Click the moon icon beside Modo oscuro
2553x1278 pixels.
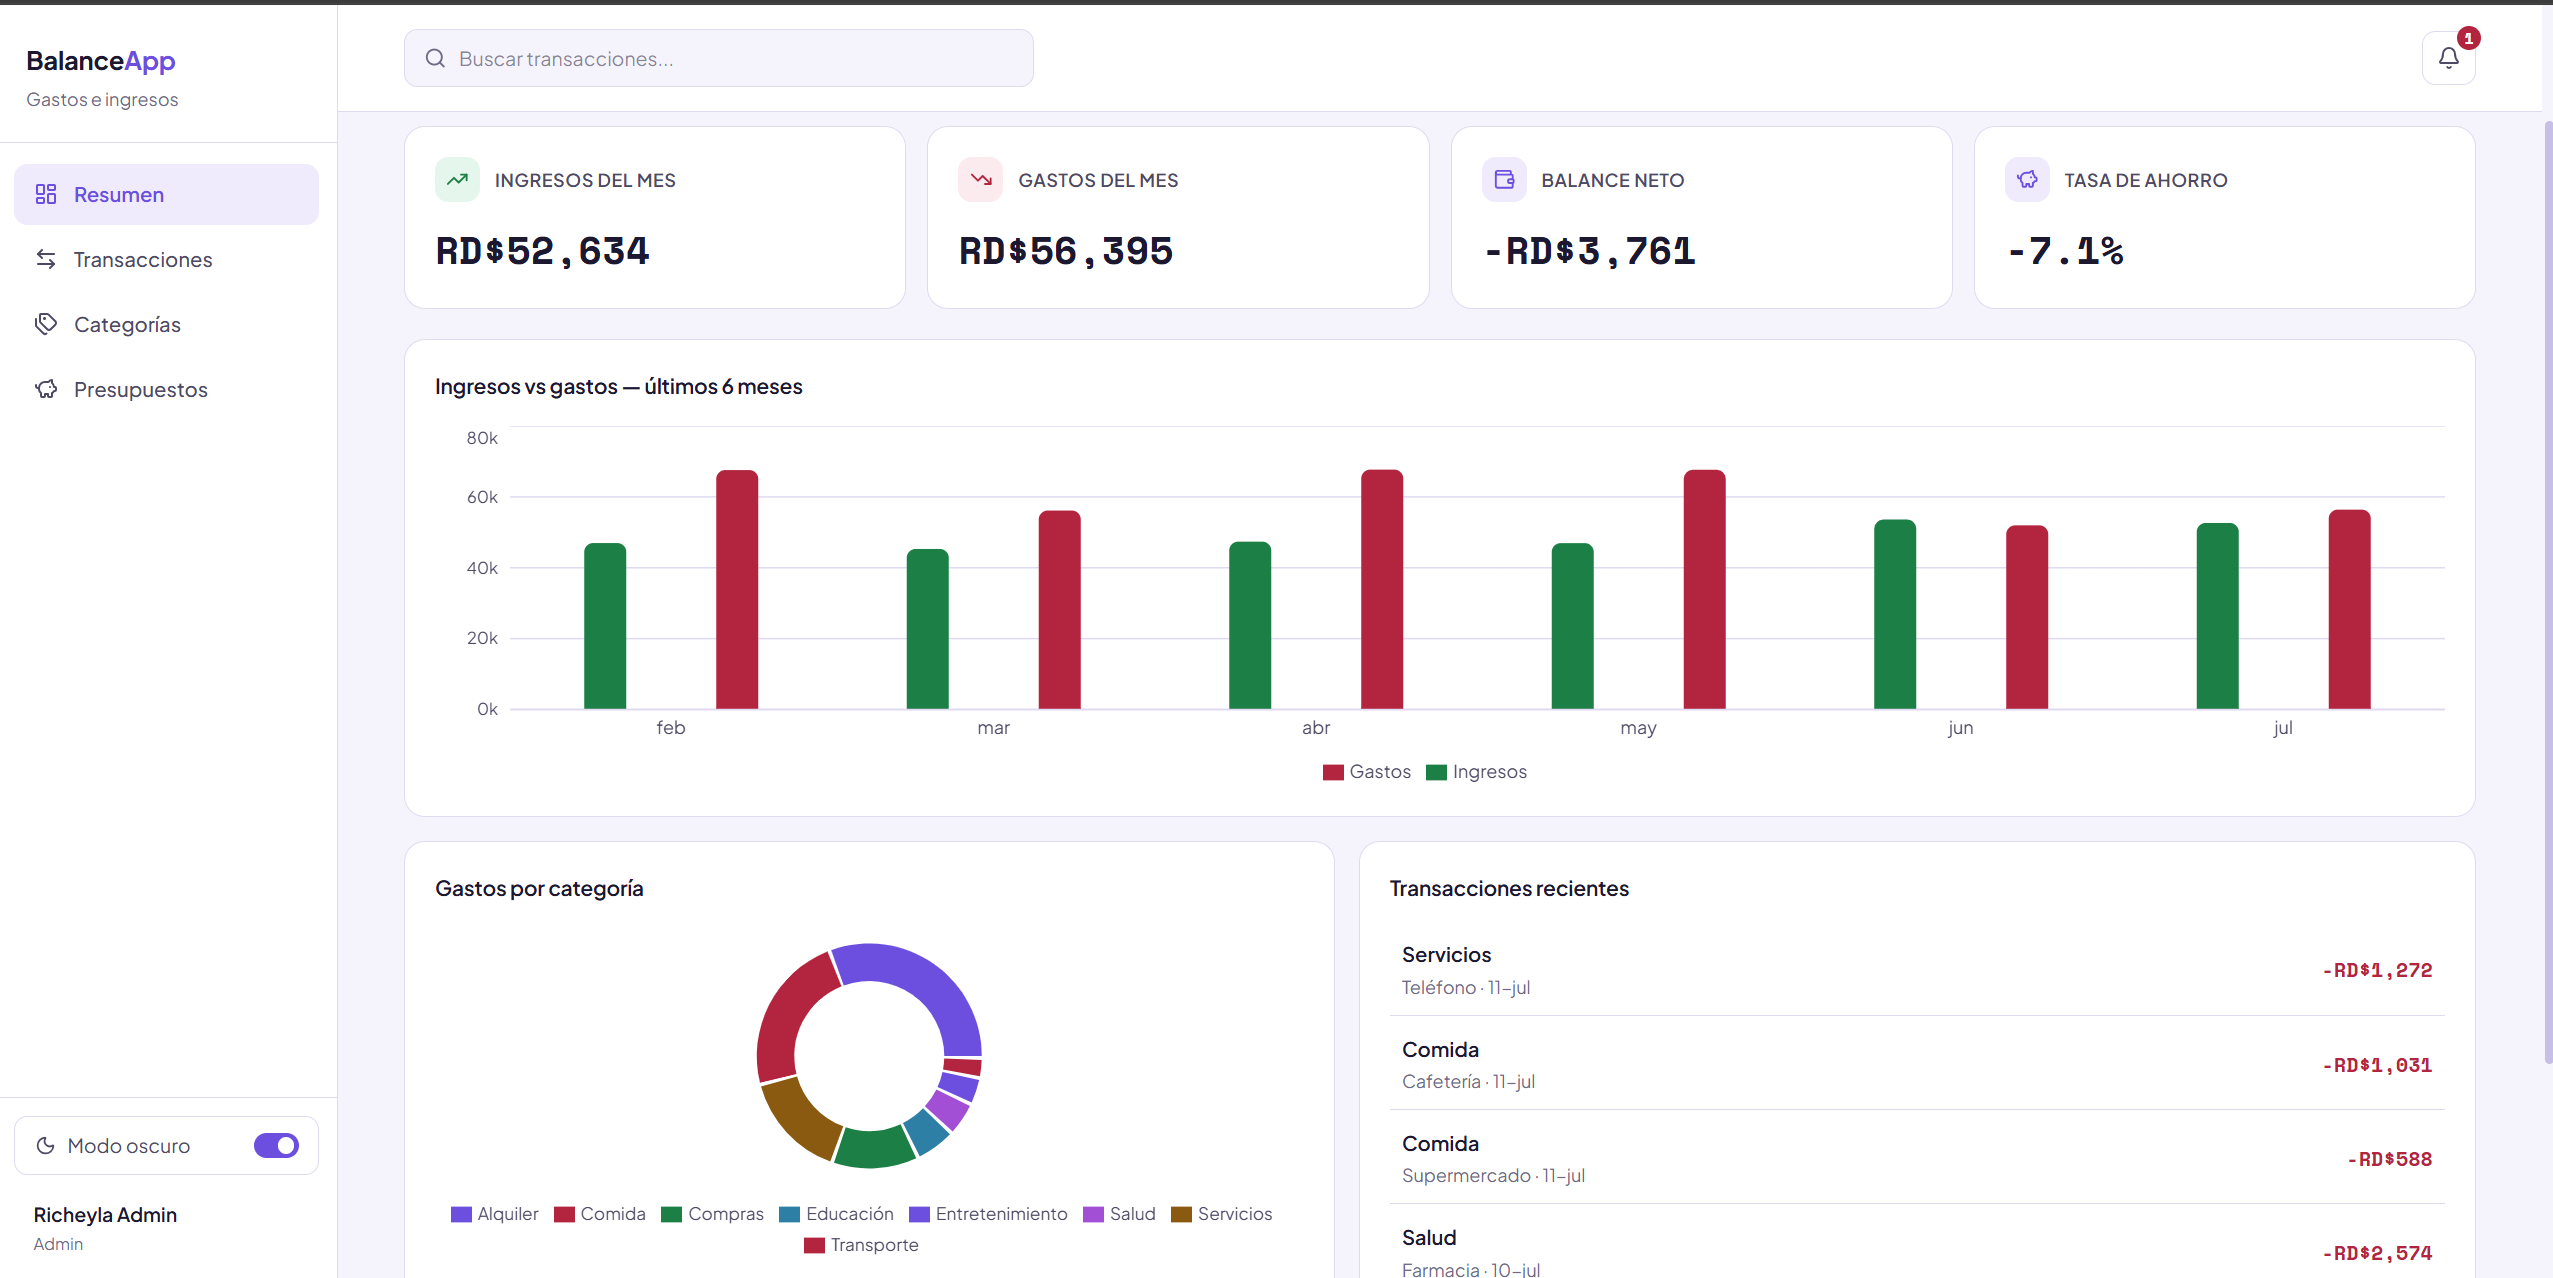click(45, 1146)
